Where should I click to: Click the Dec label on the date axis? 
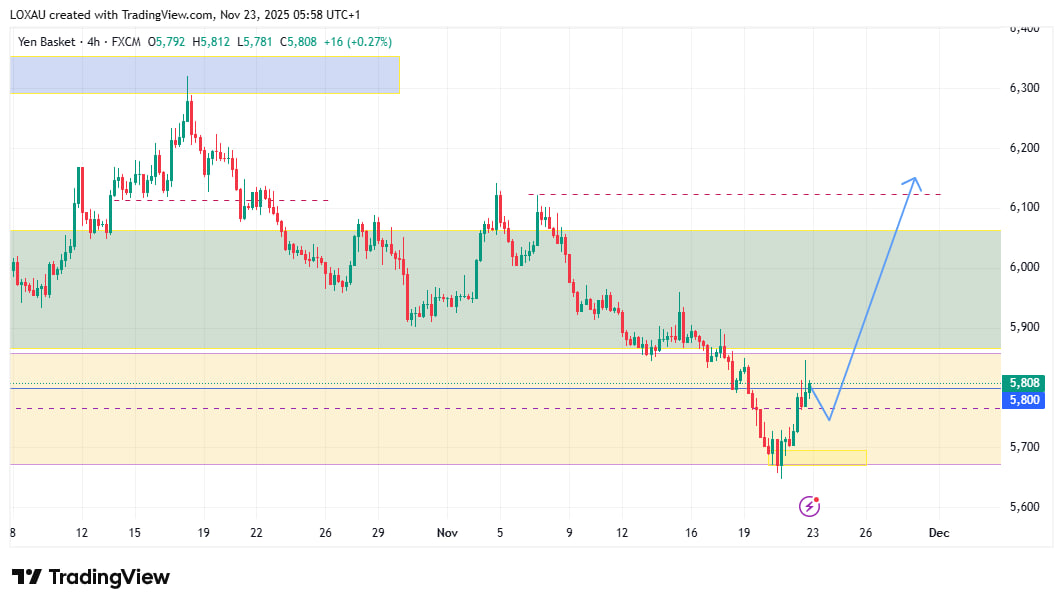click(938, 533)
